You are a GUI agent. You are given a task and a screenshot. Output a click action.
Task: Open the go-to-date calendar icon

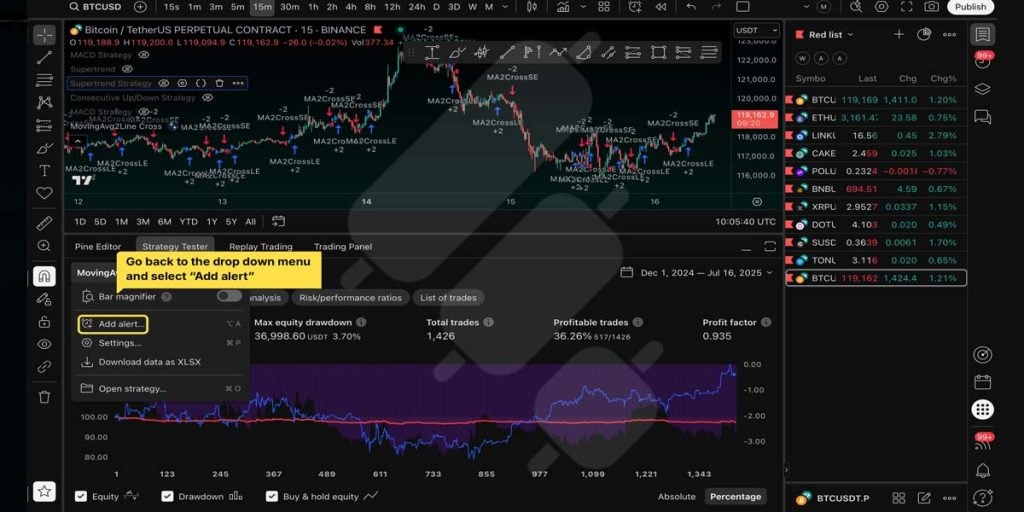click(278, 221)
